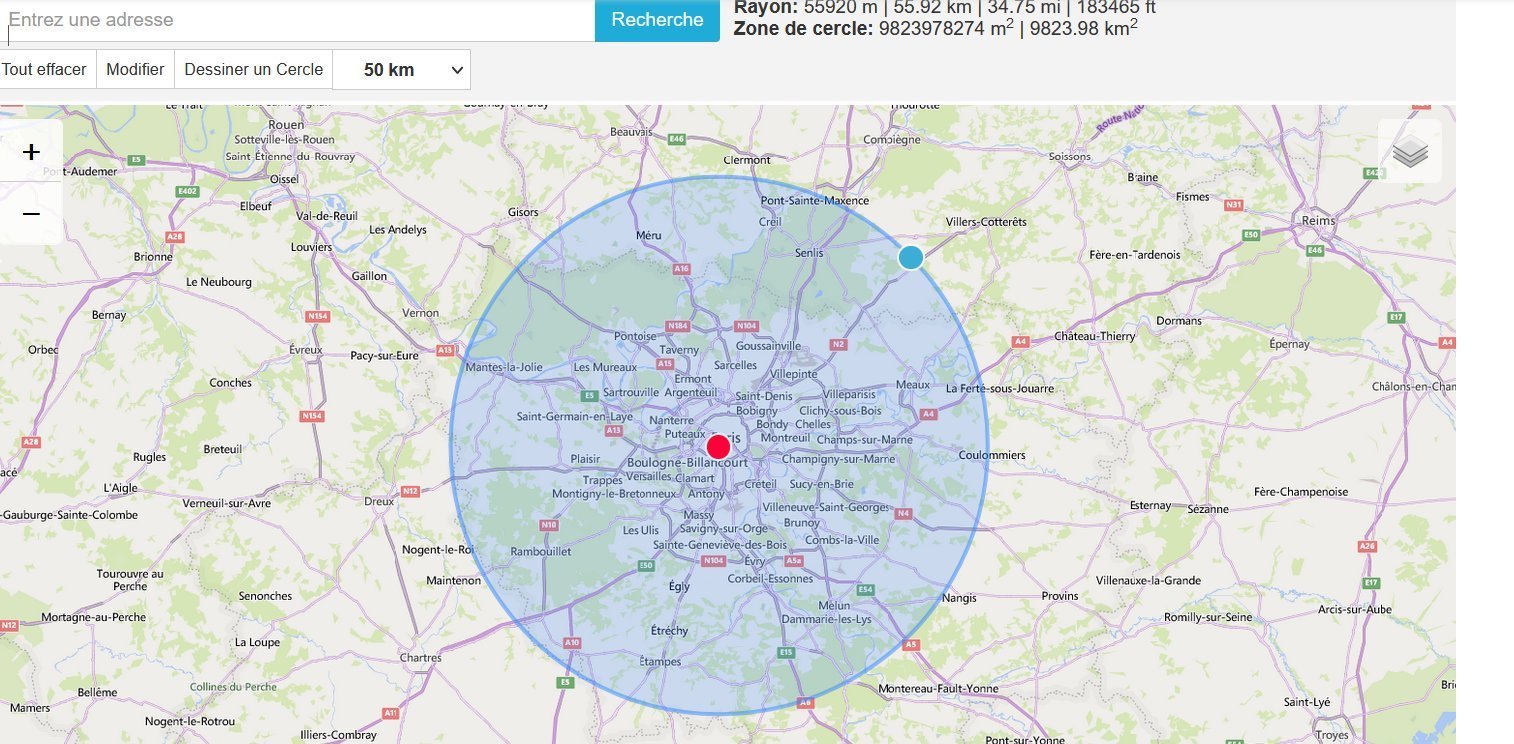Click the Mantes-la-Jolie map label
The width and height of the screenshot is (1514, 744).
coord(504,367)
